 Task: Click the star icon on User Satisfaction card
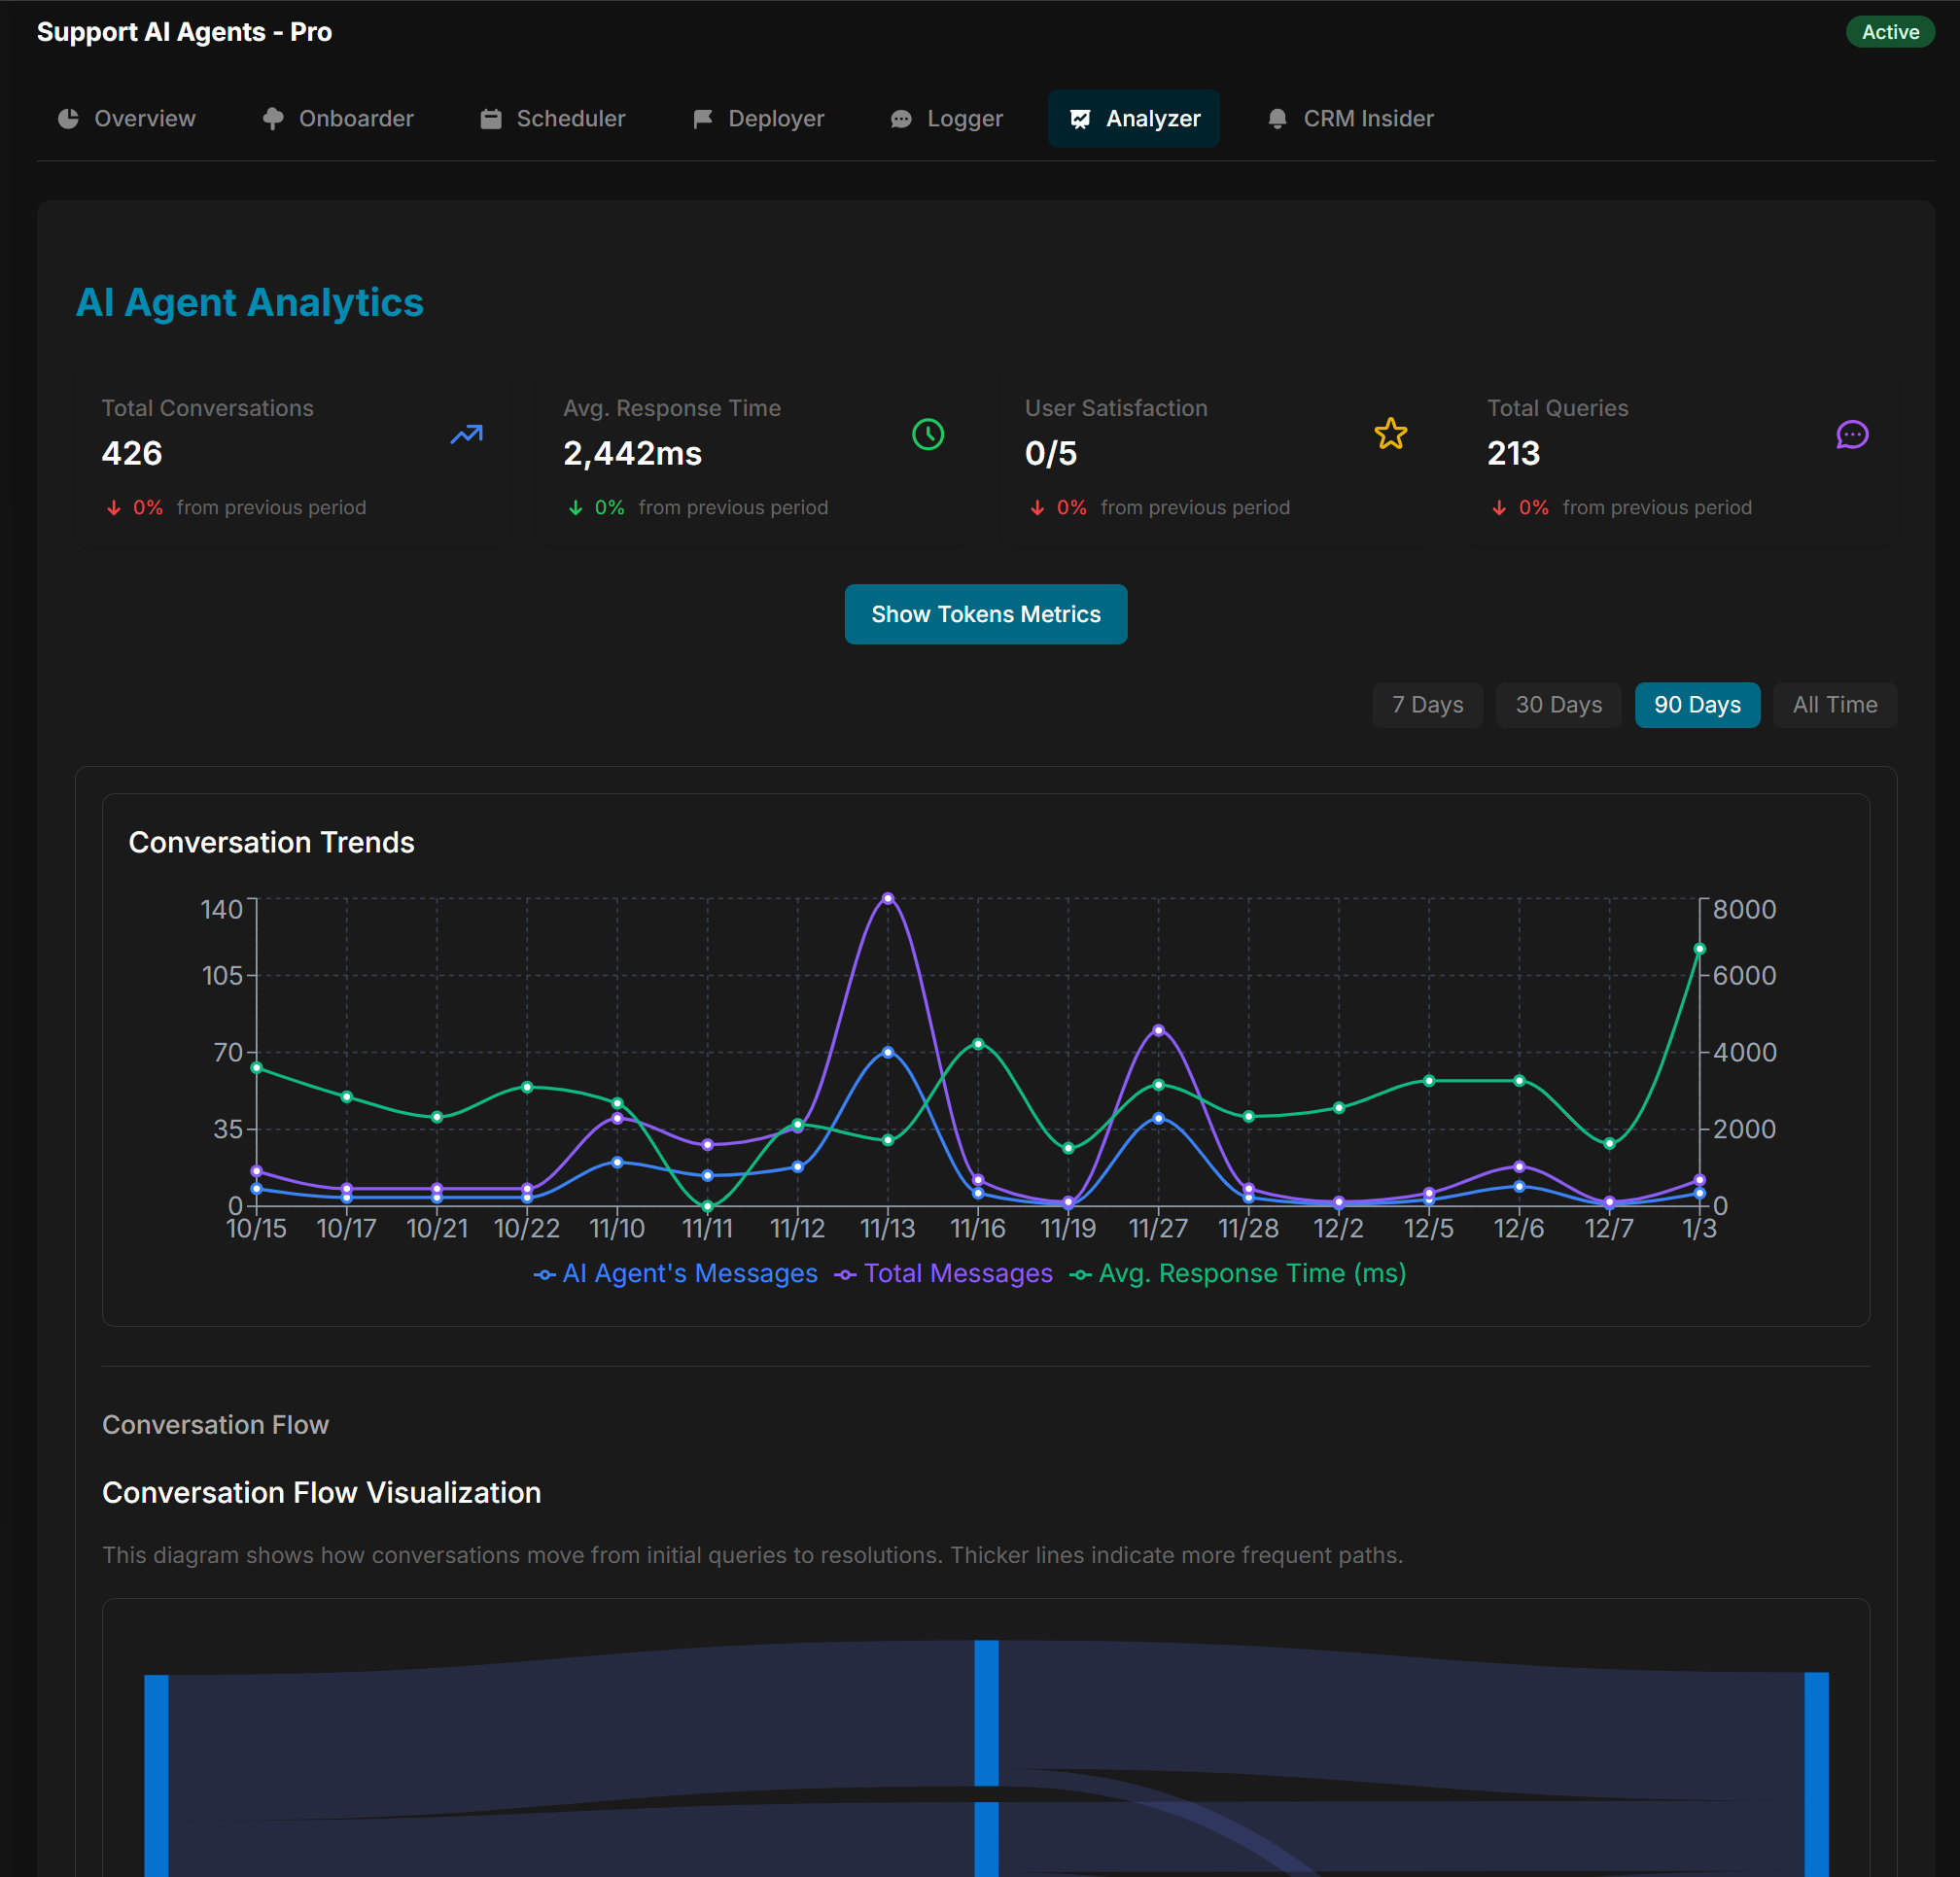(x=1390, y=434)
